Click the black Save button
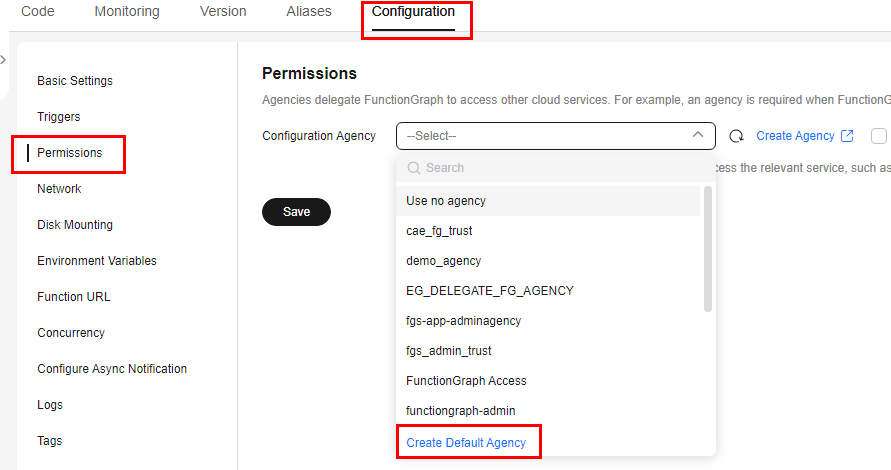The height and width of the screenshot is (470, 891). point(296,212)
